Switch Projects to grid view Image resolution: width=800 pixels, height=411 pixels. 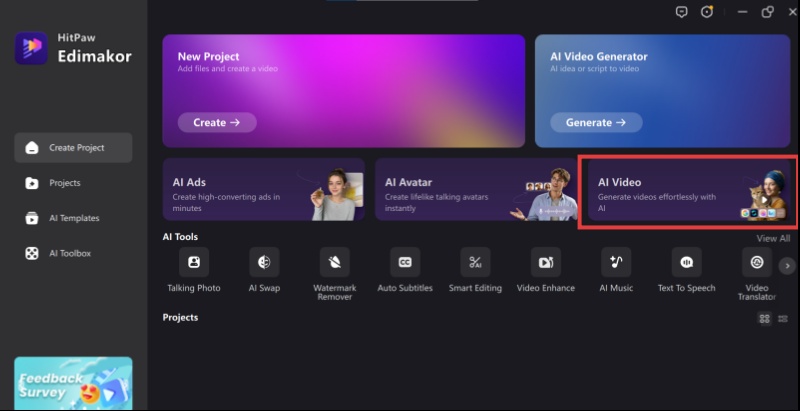click(764, 319)
